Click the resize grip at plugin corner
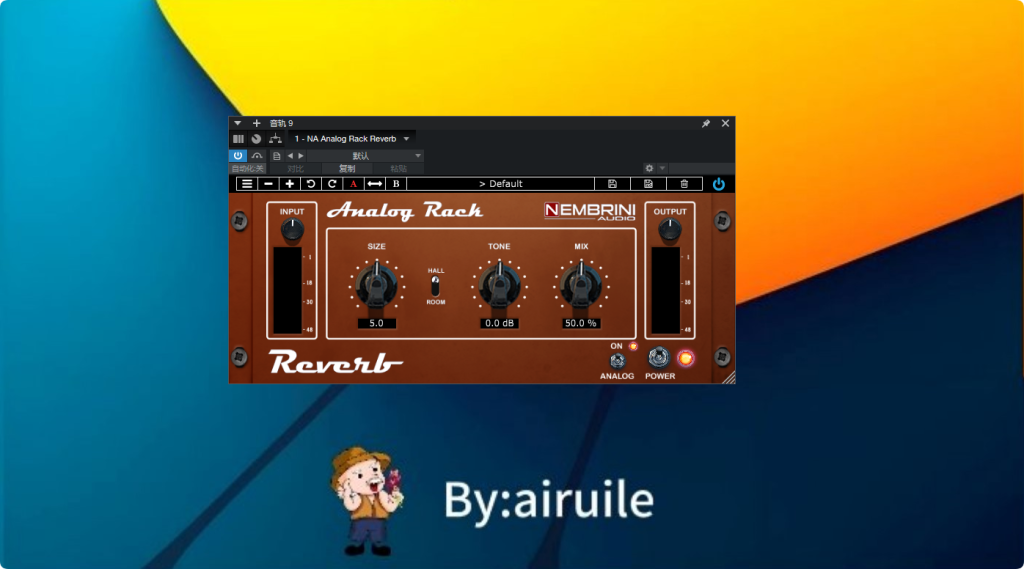Screen dimensions: 1024x569 [x=729, y=377]
